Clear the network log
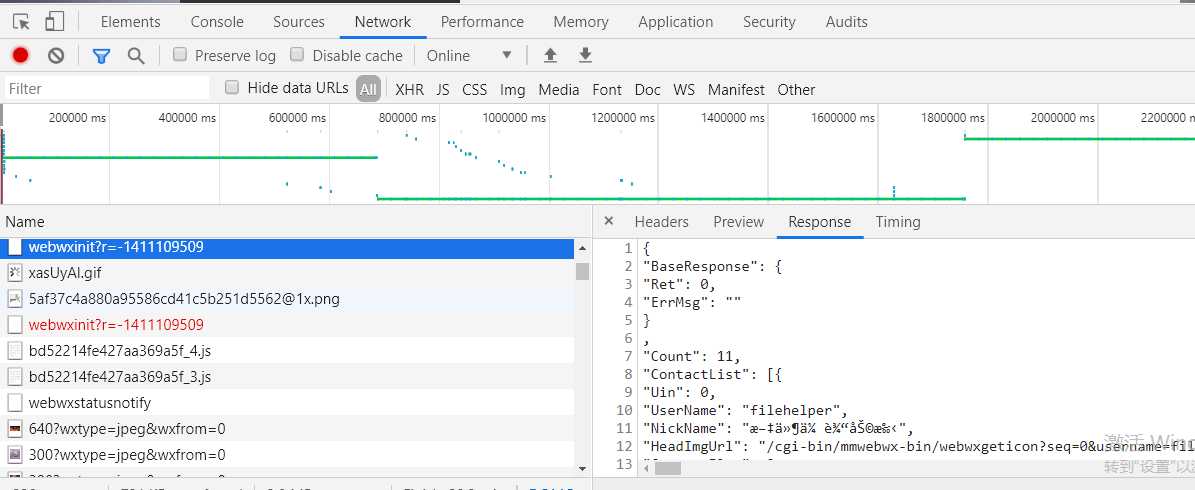 56,55
